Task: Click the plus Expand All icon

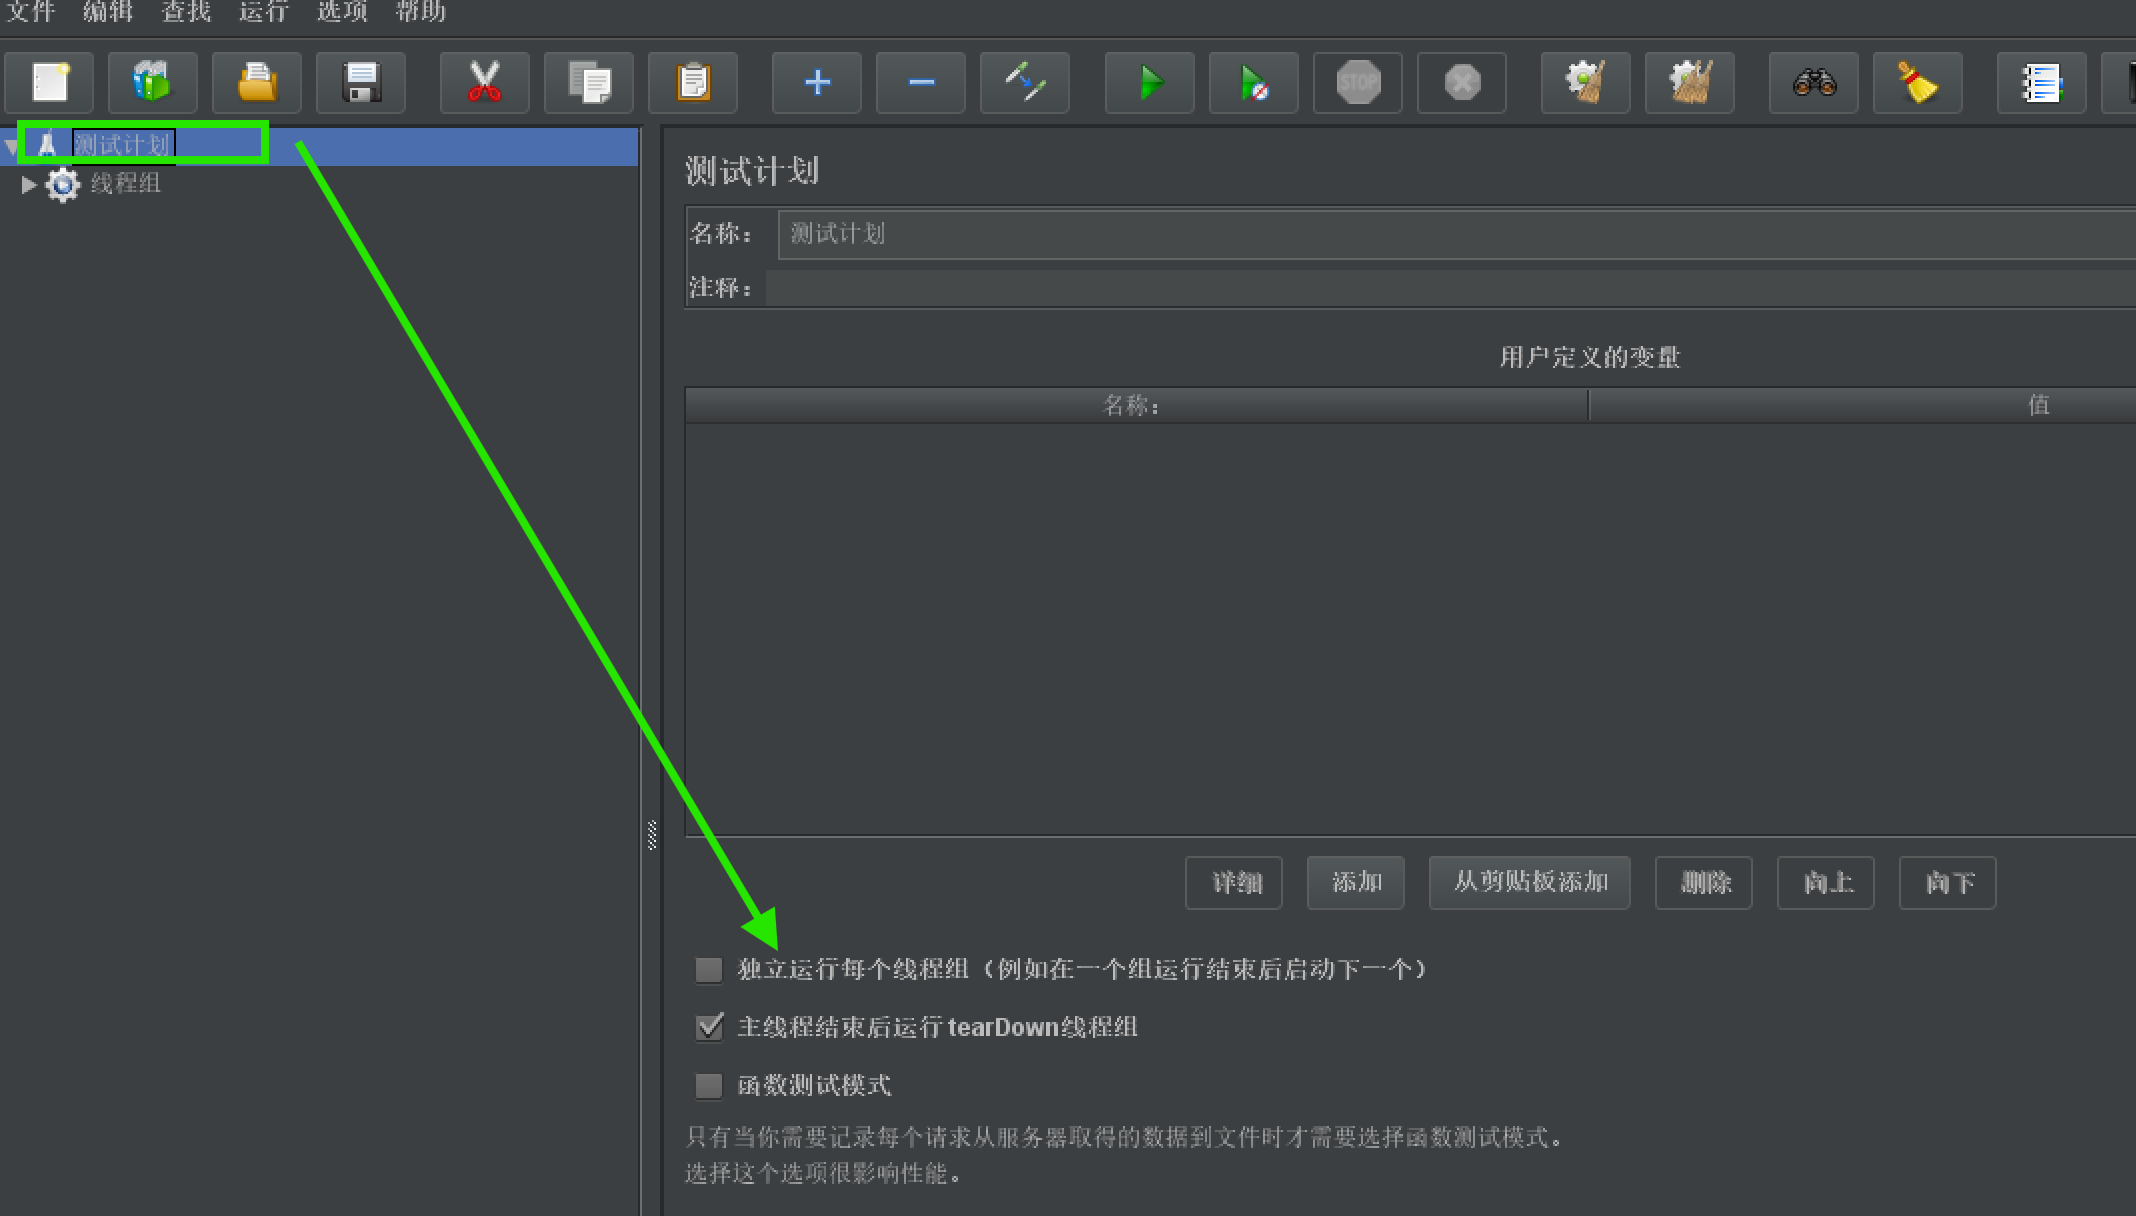Action: point(817,83)
